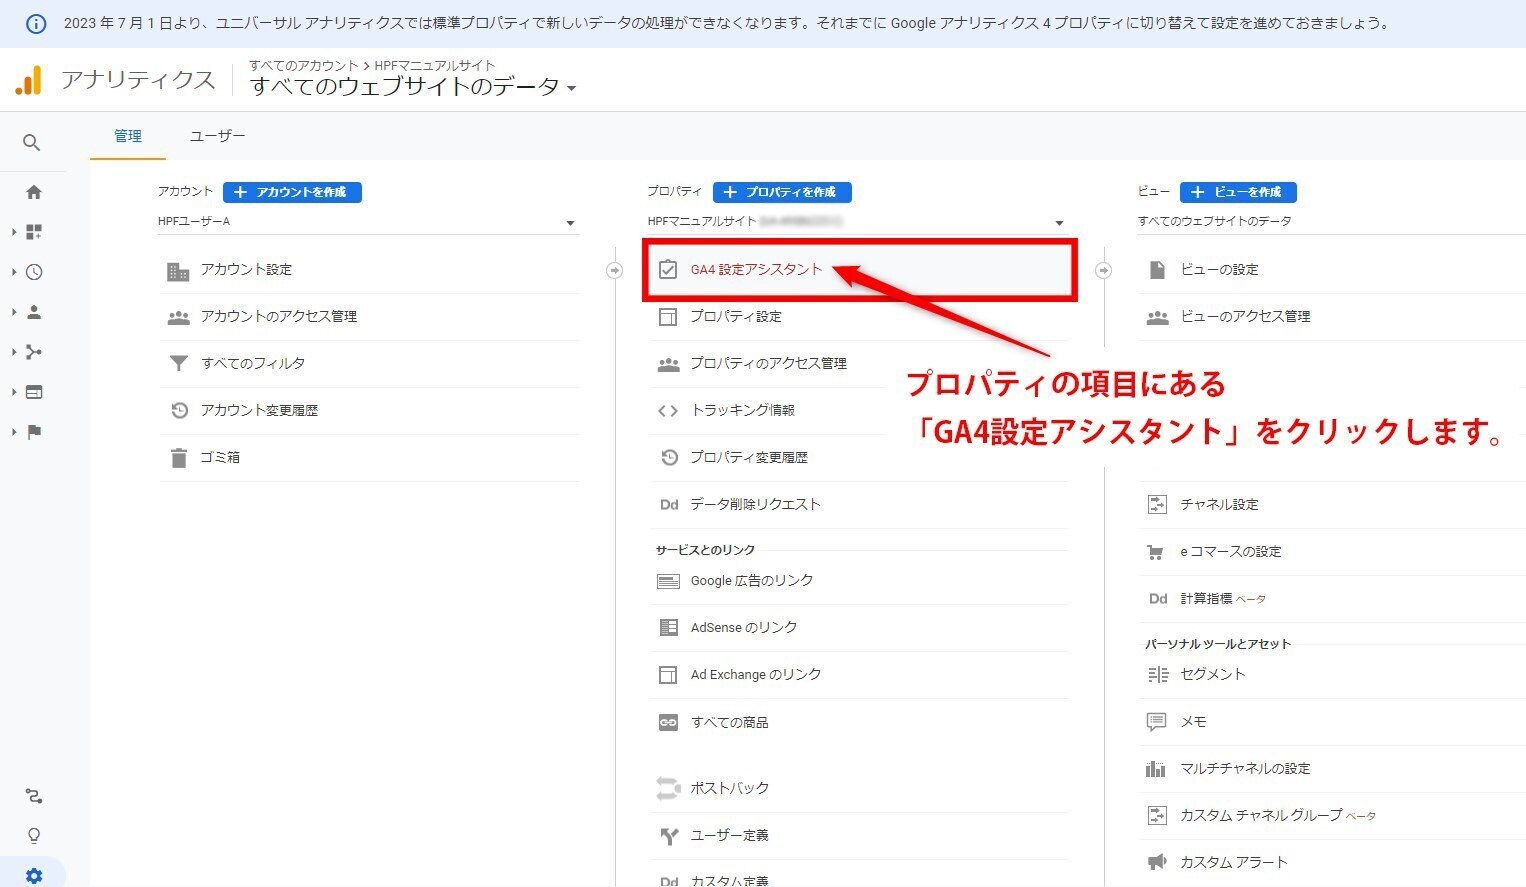Open view selector すべてのウェブサイトのデータ in header

(413, 87)
